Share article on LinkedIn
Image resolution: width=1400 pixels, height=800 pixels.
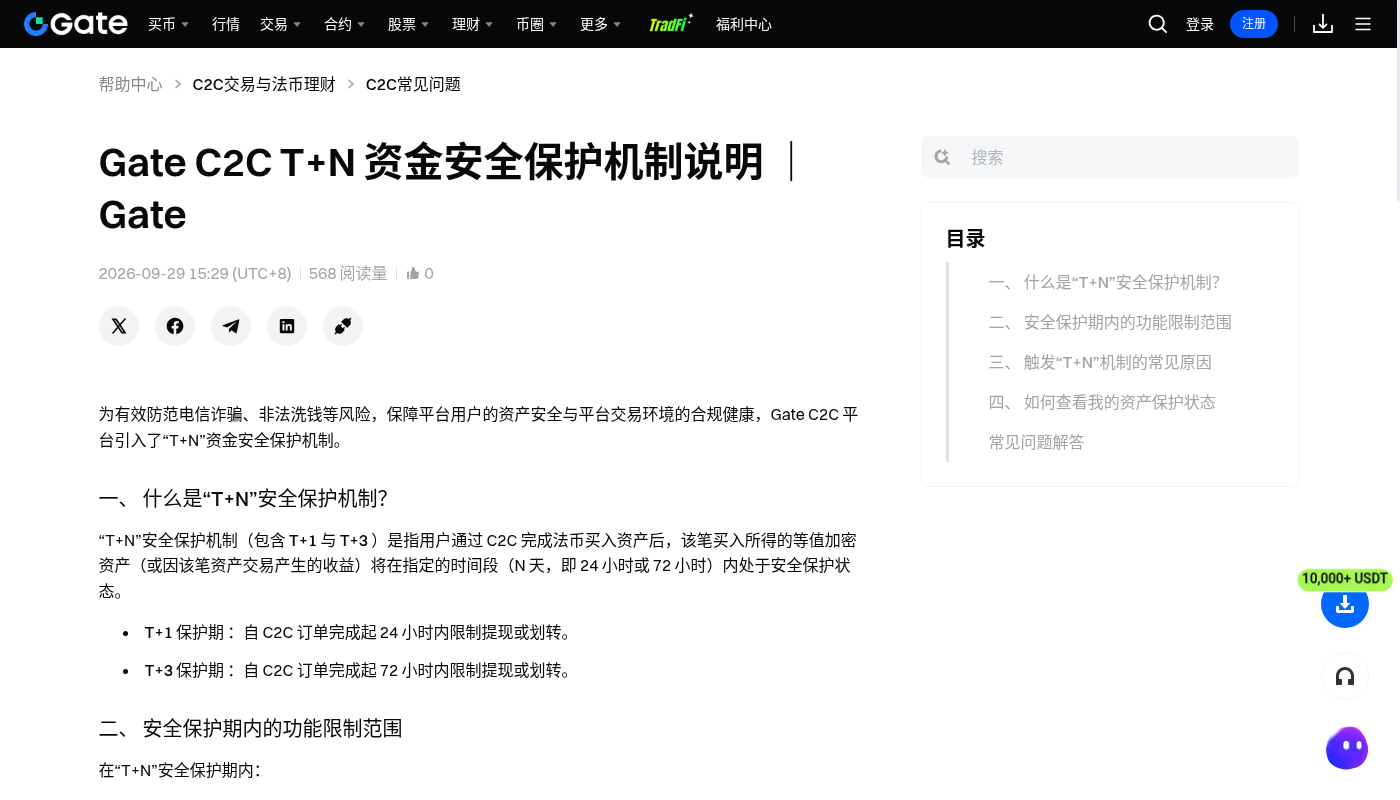(x=287, y=326)
